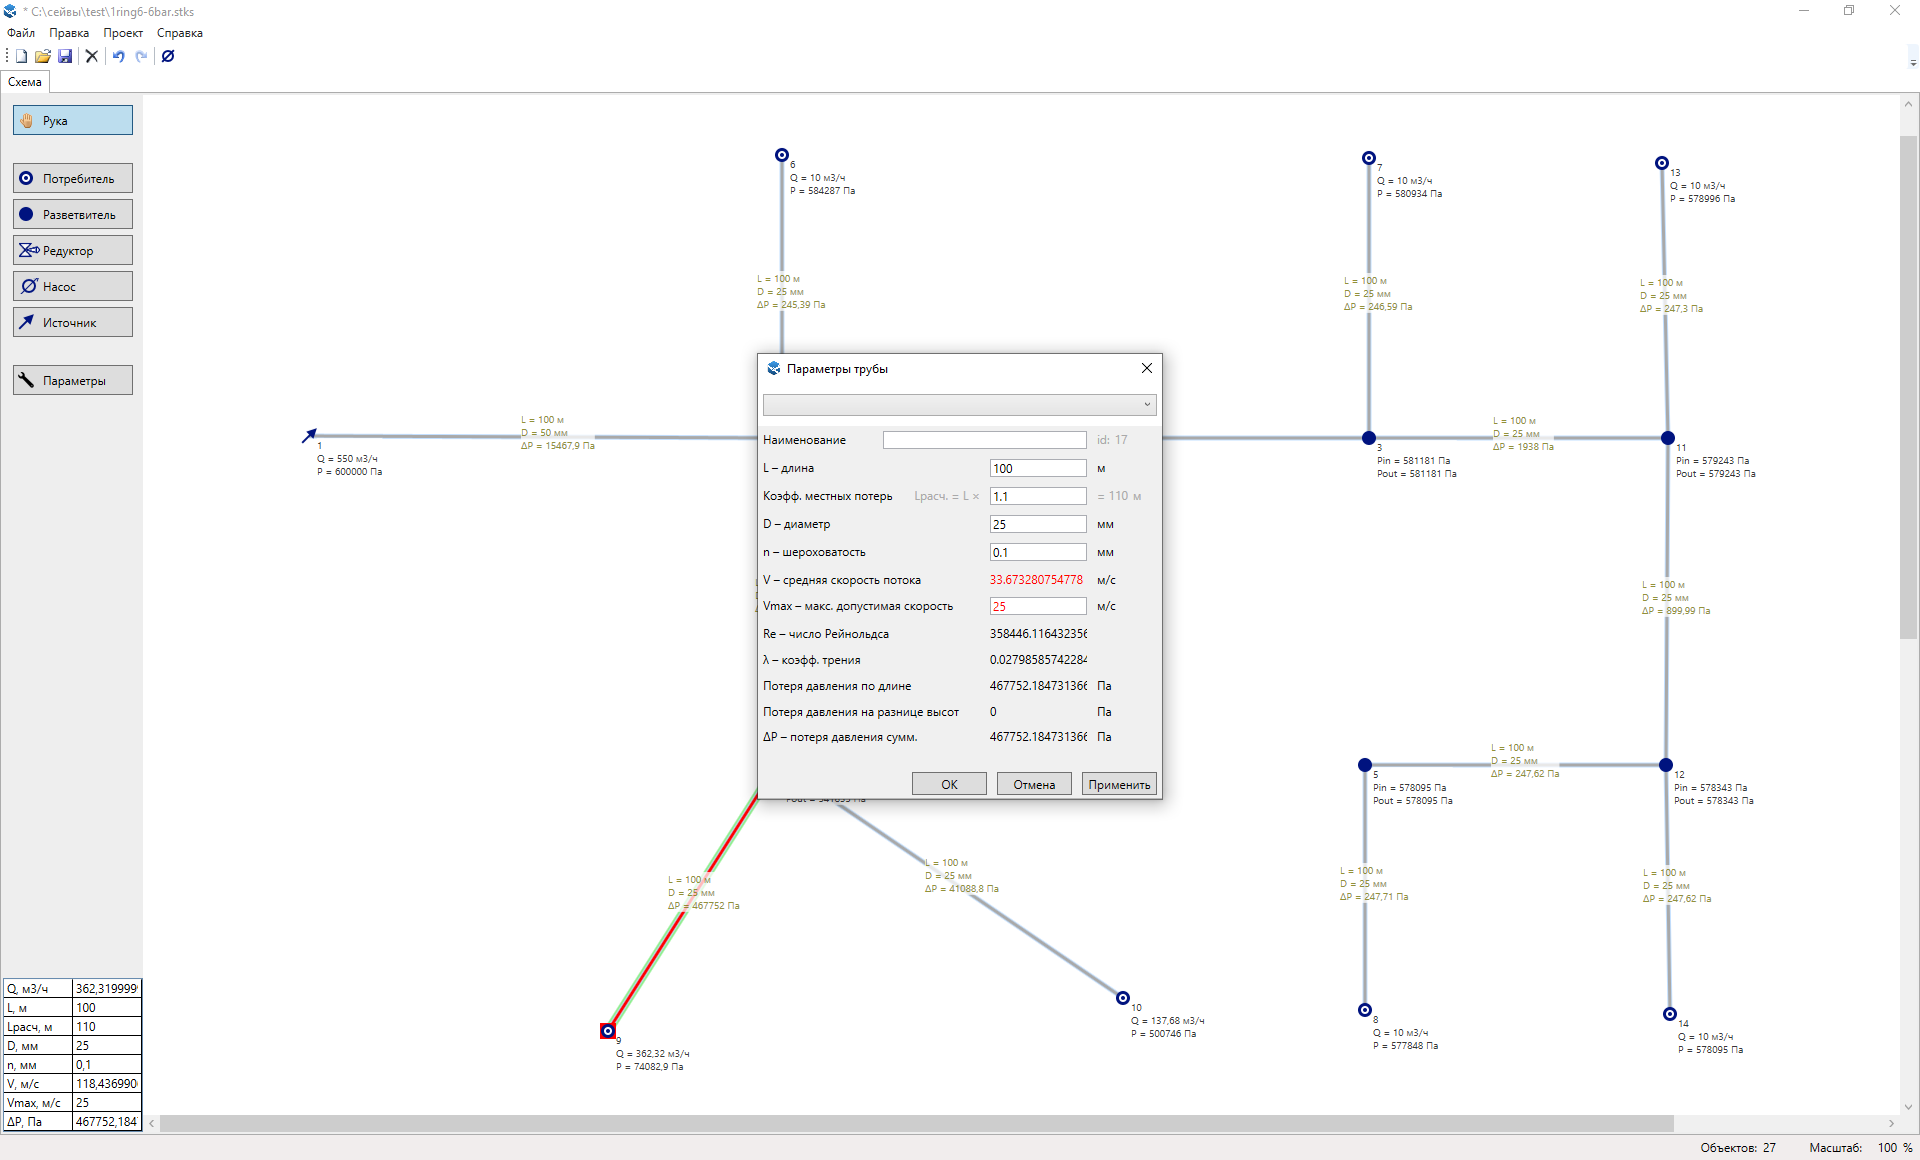Screen dimensions: 1920x1160
Task: Select the Насос pump tool
Action: point(72,286)
